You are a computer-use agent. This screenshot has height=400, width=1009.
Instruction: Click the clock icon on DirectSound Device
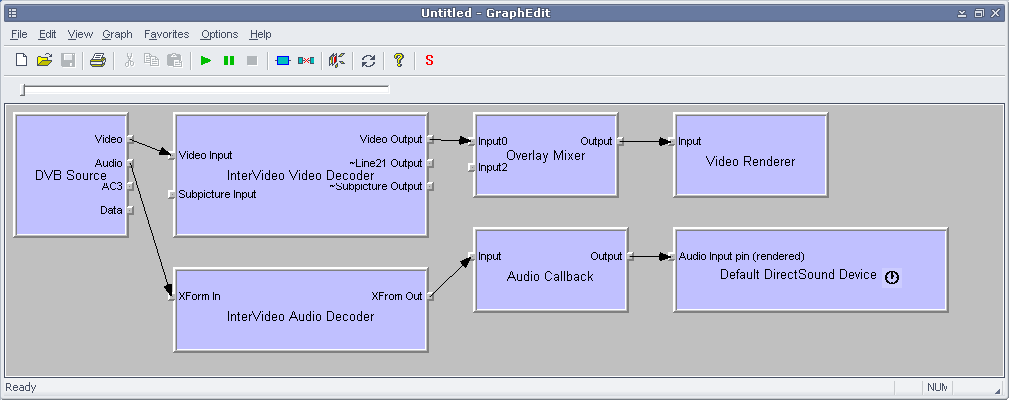click(891, 277)
